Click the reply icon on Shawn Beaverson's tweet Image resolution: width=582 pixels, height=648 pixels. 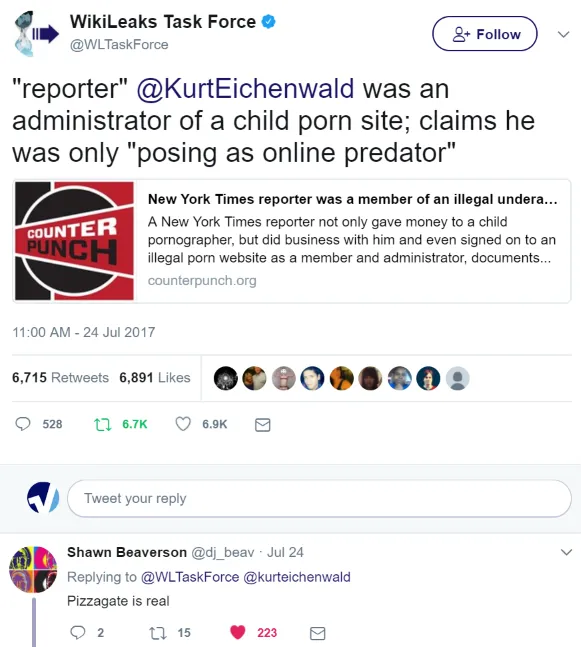[77, 632]
